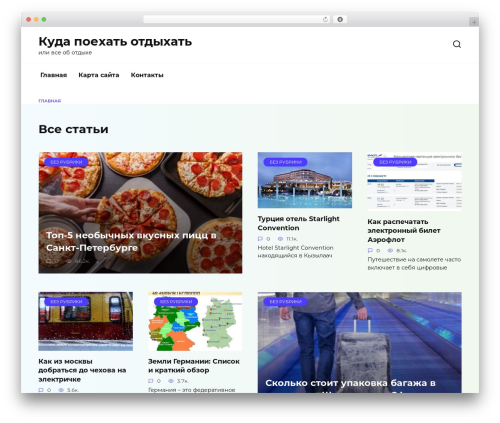
Task: Click Без рубрики tag on train image
Action: [x=66, y=302]
